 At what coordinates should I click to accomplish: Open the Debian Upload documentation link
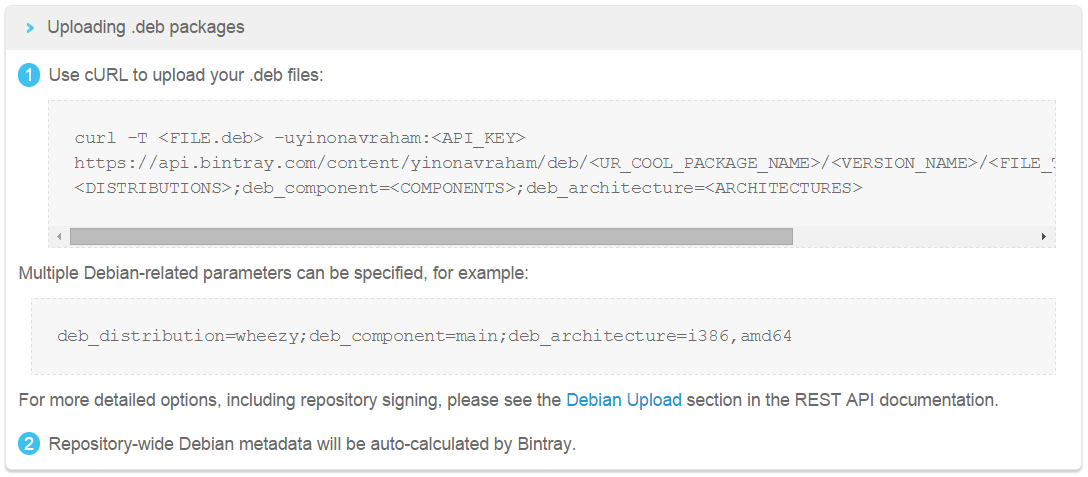[623, 400]
